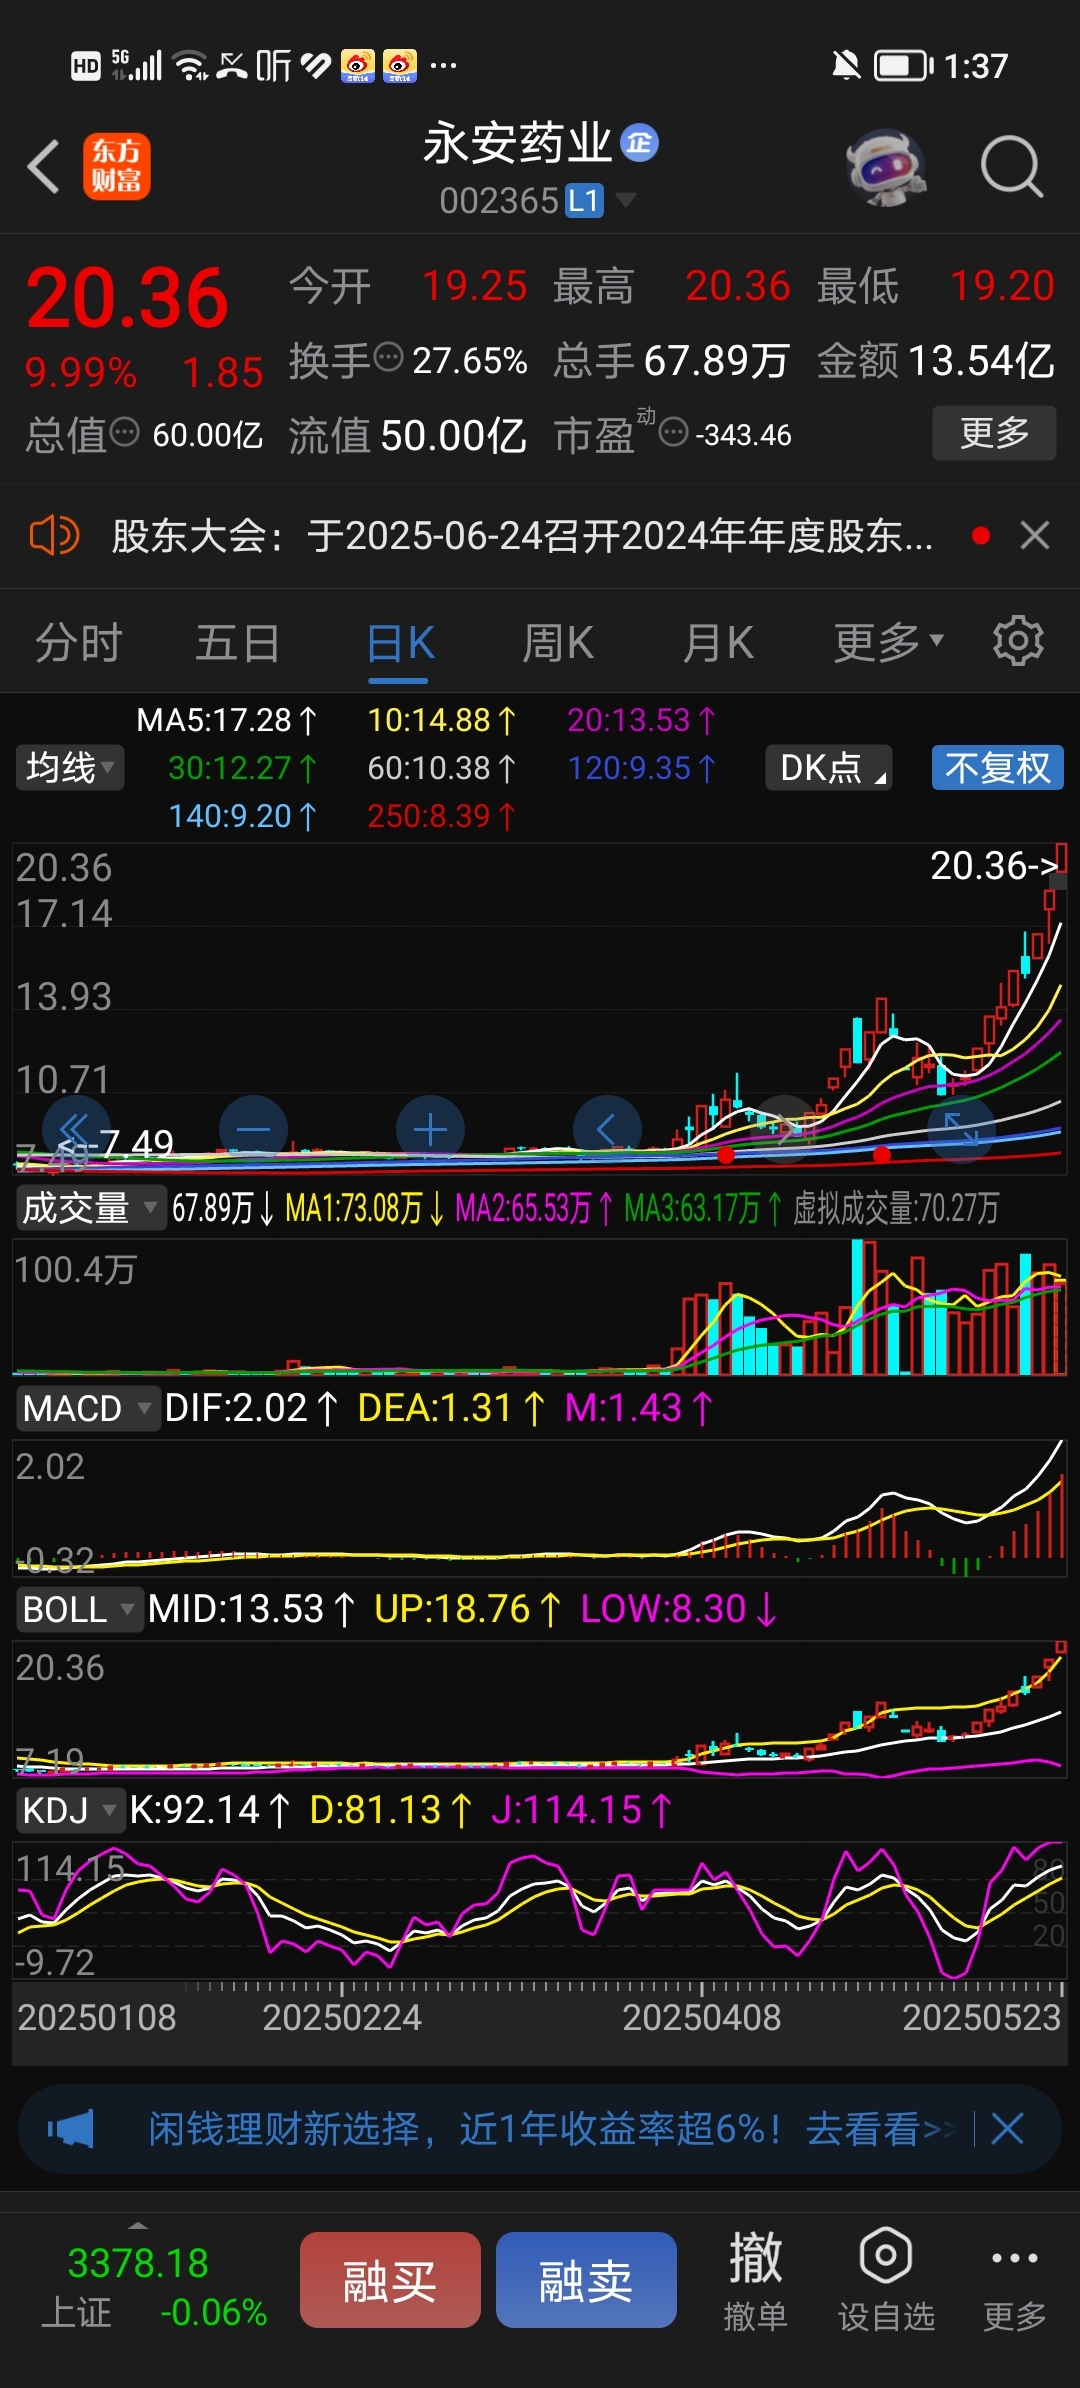Close the 闲钱理财 promo banner

[x=1007, y=2129]
